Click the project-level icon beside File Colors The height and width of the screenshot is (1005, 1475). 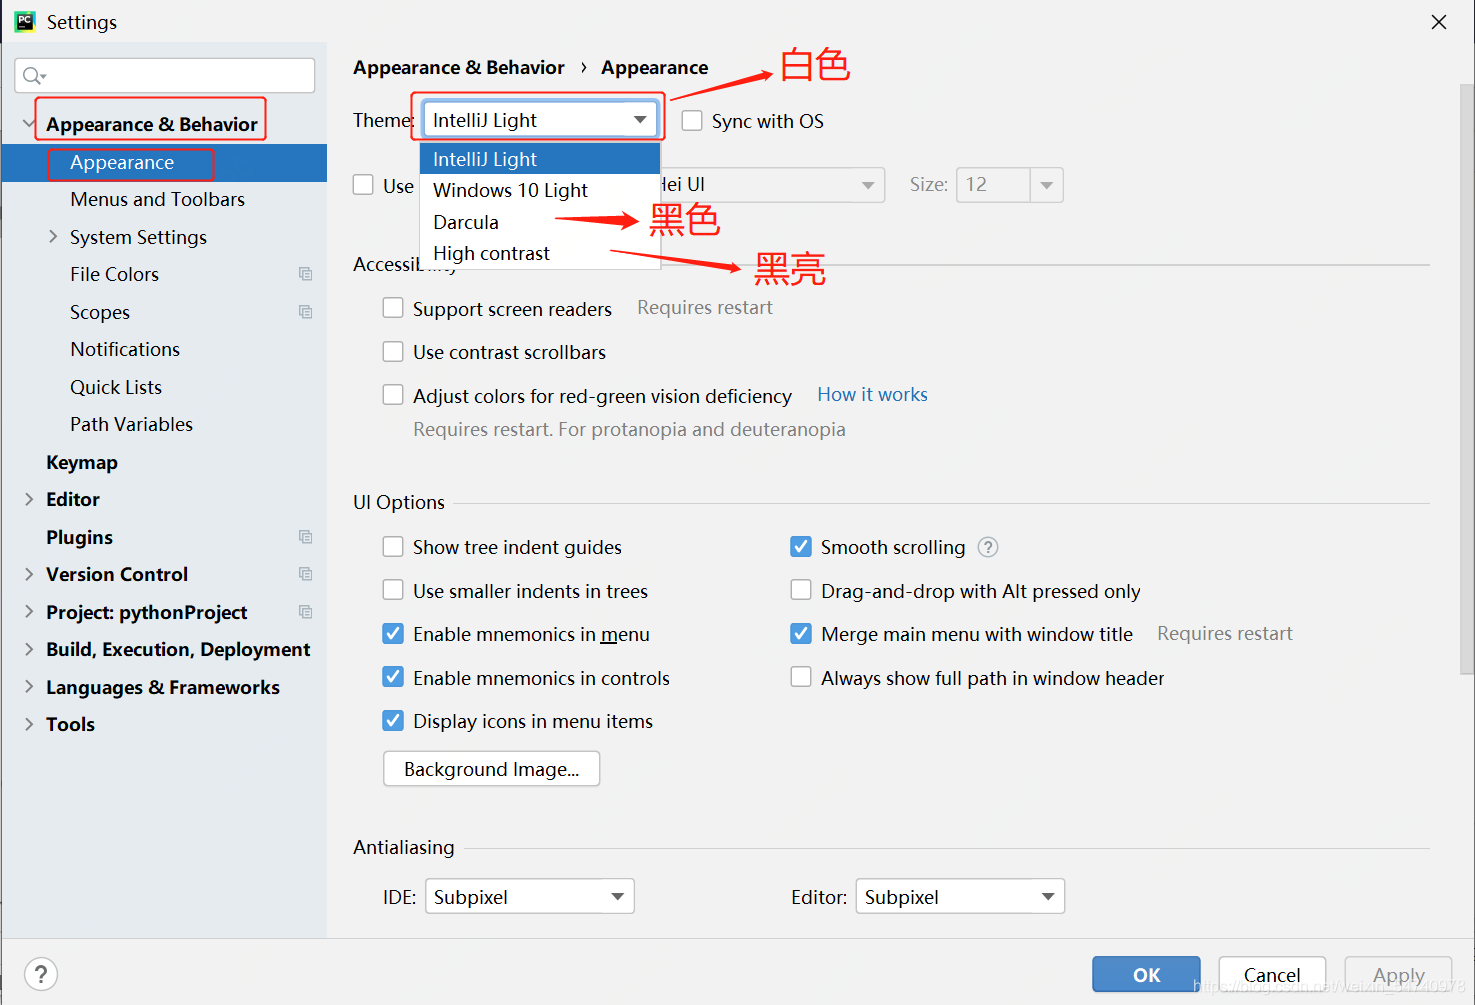click(x=306, y=274)
